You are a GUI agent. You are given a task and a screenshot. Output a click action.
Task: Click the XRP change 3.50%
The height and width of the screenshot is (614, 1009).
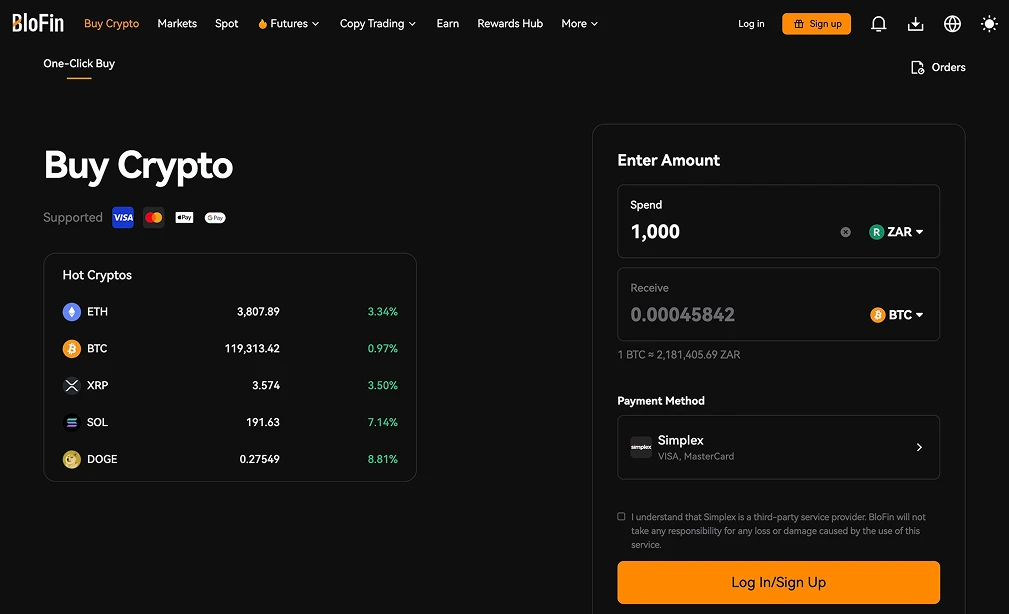tap(382, 386)
